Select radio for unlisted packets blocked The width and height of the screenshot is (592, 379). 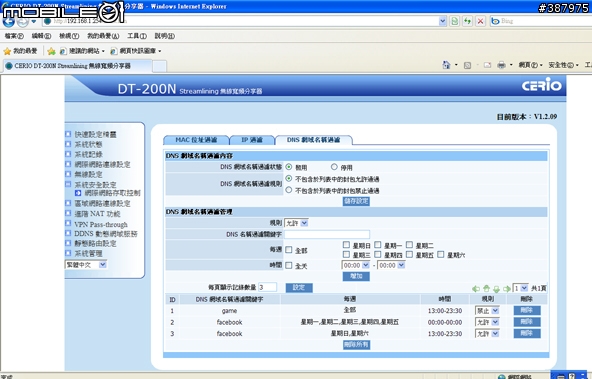coord(289,190)
